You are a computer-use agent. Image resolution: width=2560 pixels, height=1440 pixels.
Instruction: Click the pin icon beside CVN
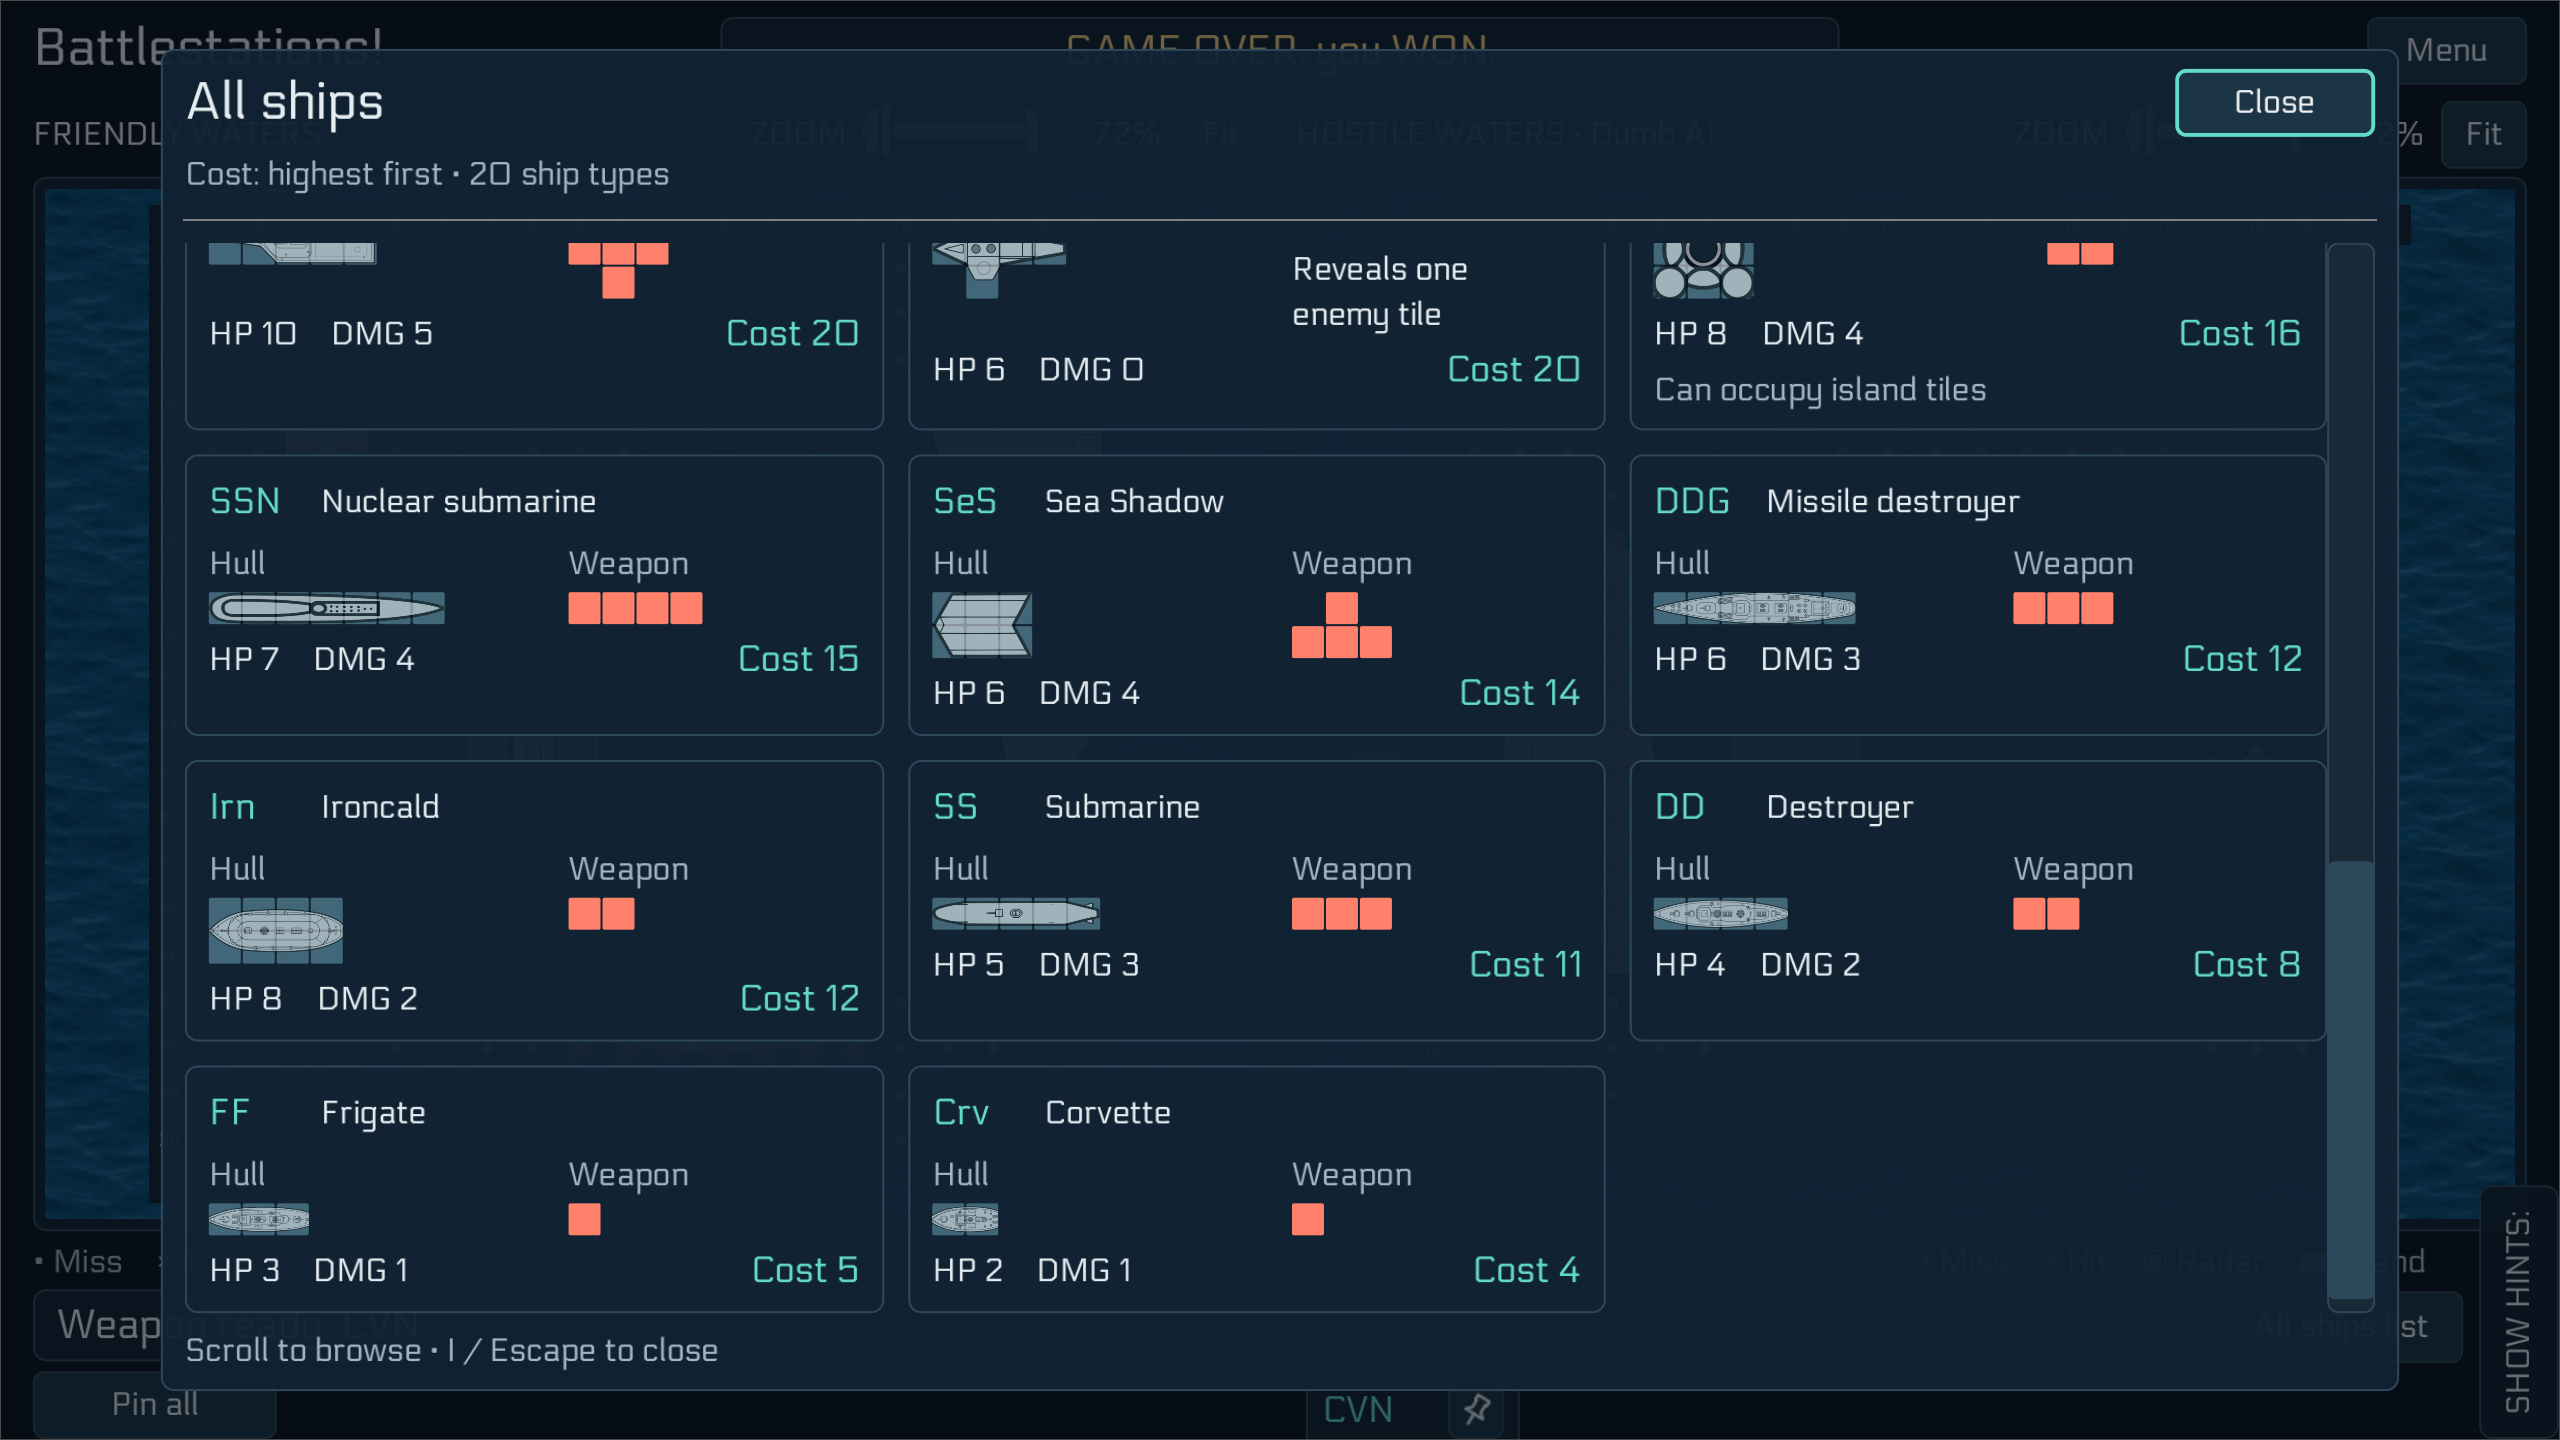point(1478,1409)
